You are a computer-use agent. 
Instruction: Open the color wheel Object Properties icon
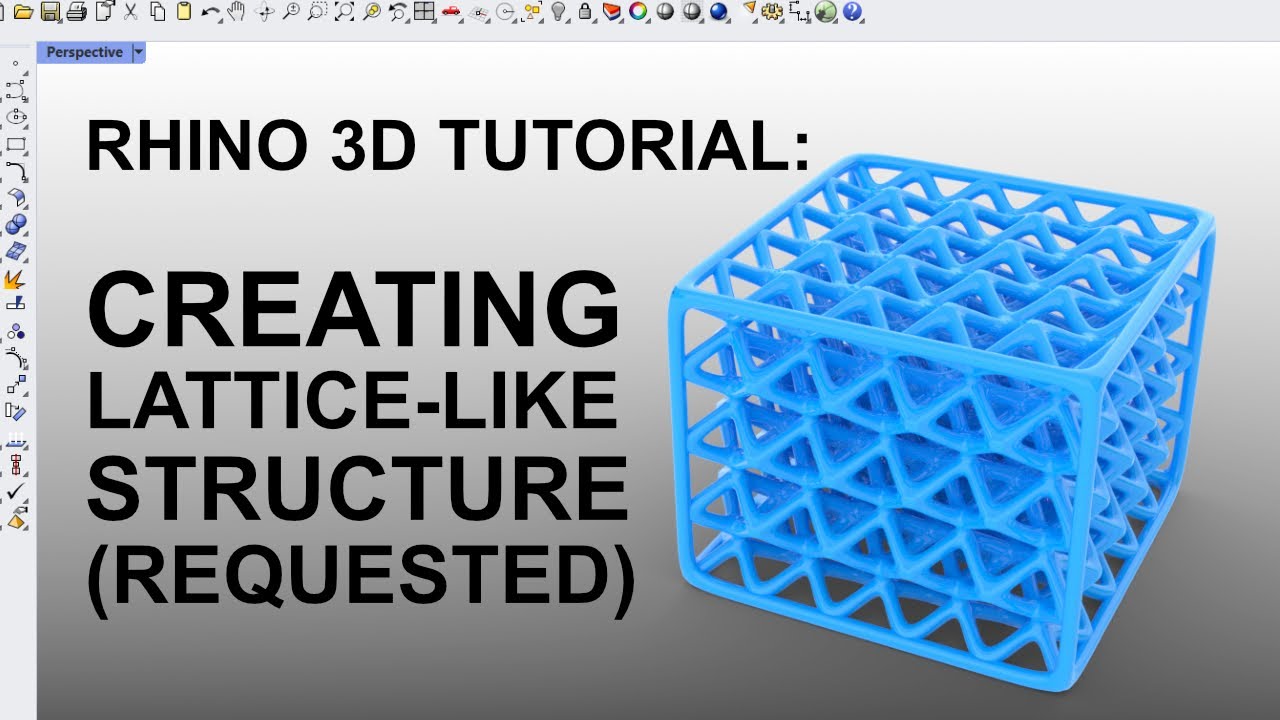click(x=638, y=12)
